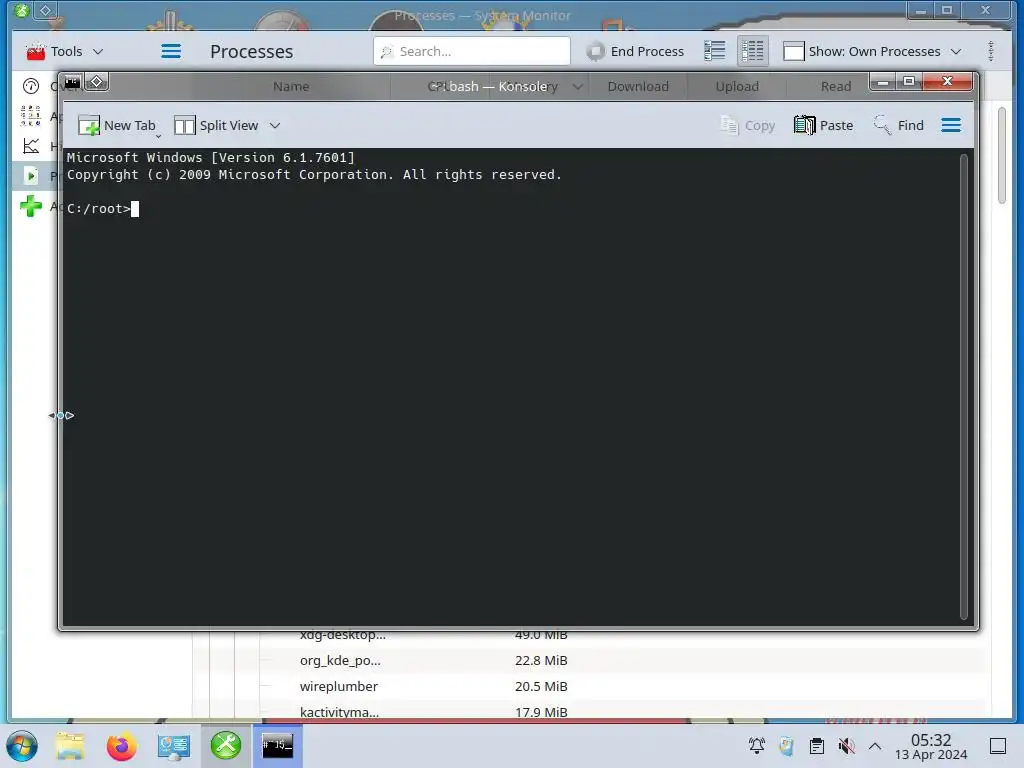Click the Show Desktop button

998,746
